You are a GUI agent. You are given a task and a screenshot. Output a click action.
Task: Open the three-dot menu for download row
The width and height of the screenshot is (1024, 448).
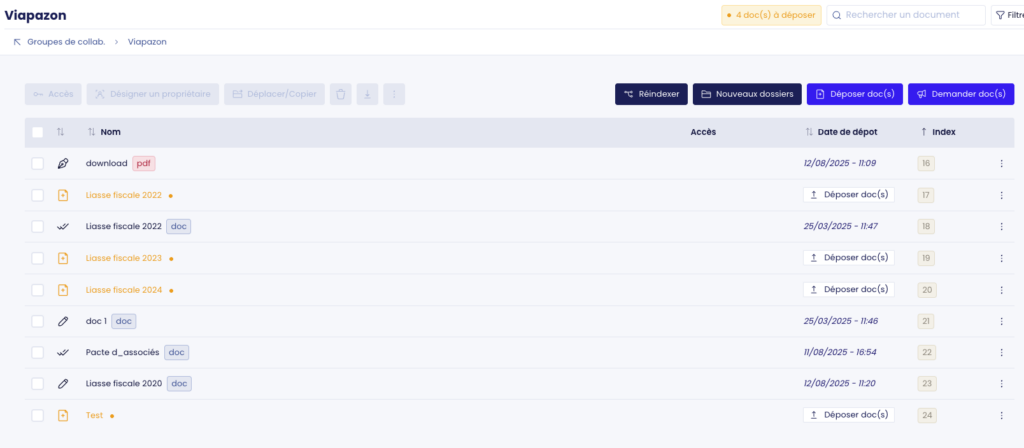pos(1001,164)
